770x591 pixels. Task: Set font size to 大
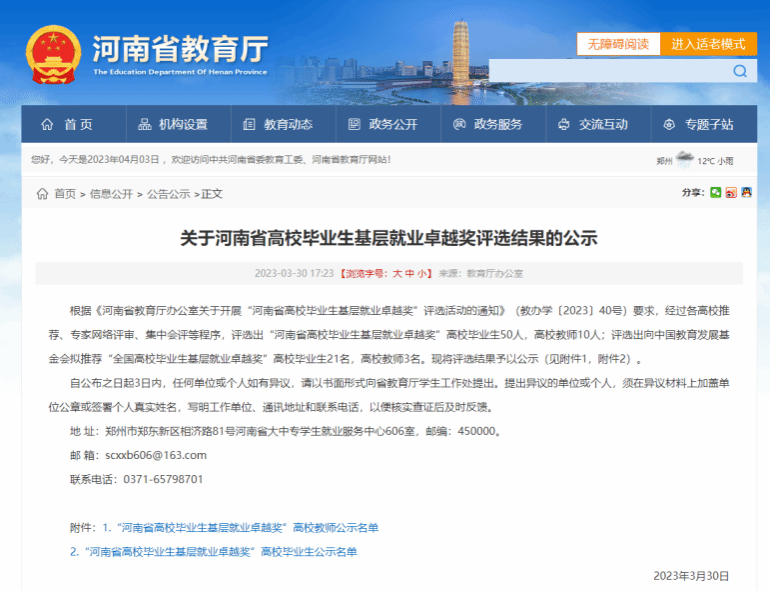point(396,273)
